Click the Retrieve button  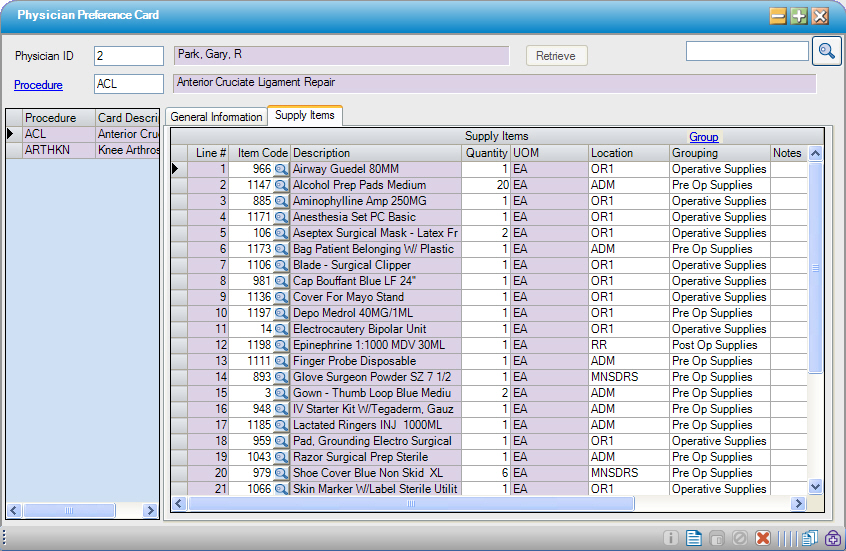(x=556, y=56)
